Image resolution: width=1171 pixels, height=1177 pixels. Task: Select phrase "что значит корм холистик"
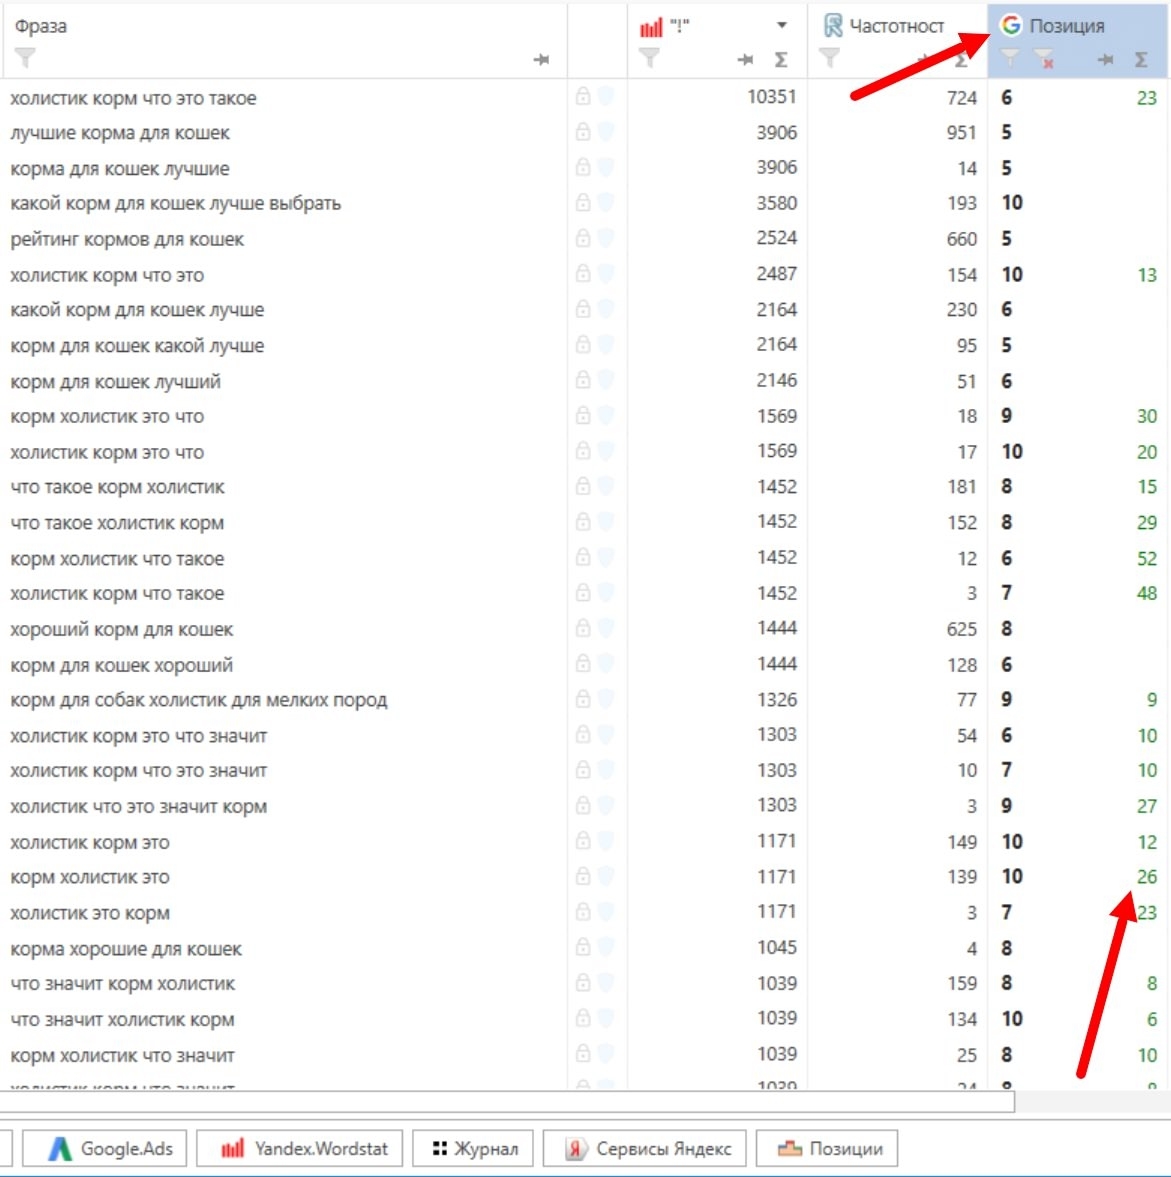tap(123, 984)
